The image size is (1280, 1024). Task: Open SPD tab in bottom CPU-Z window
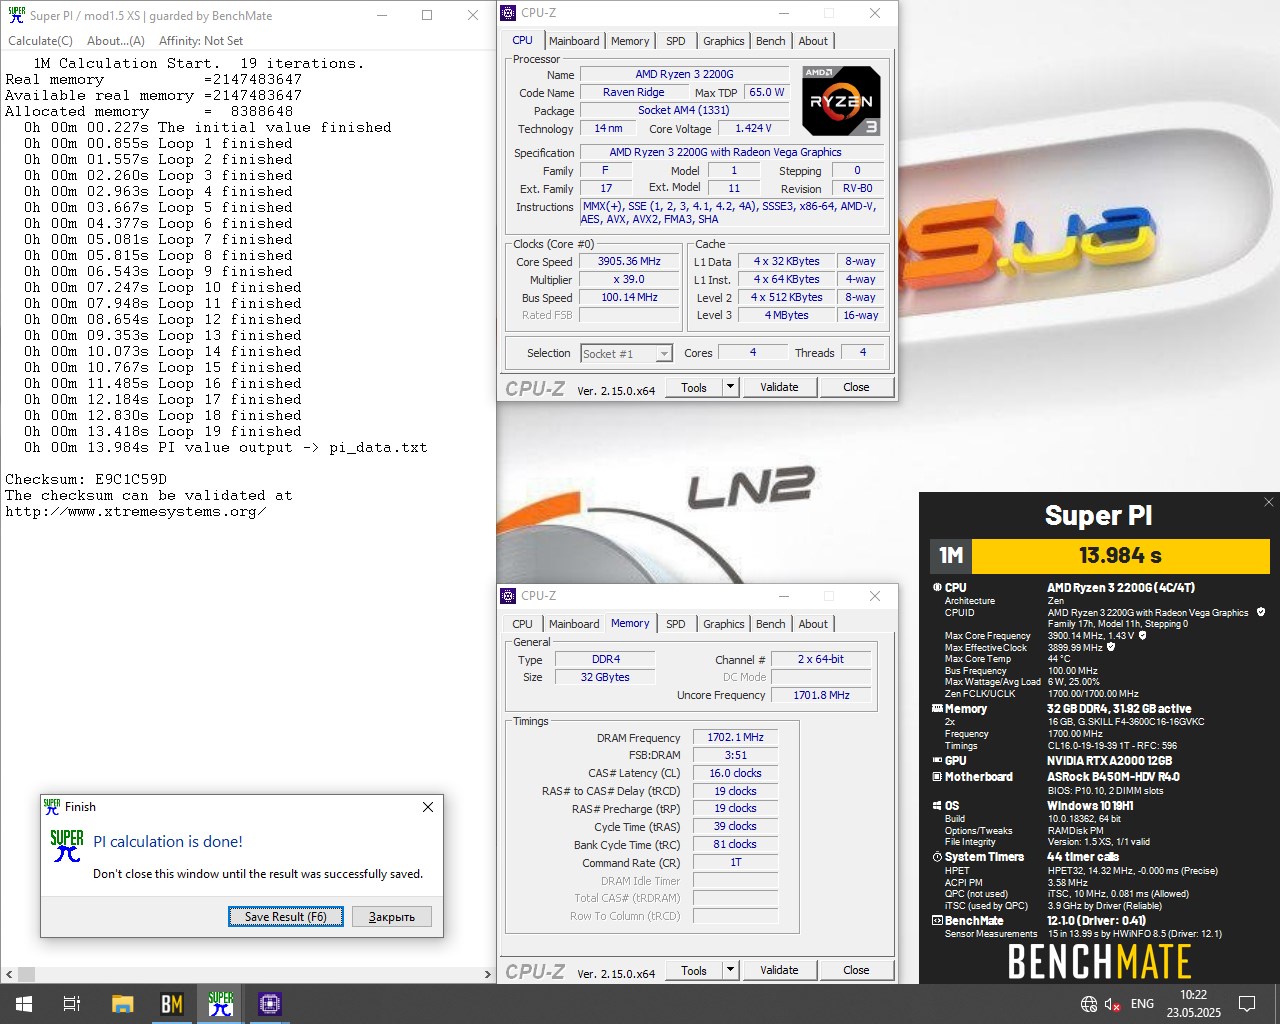click(x=676, y=624)
